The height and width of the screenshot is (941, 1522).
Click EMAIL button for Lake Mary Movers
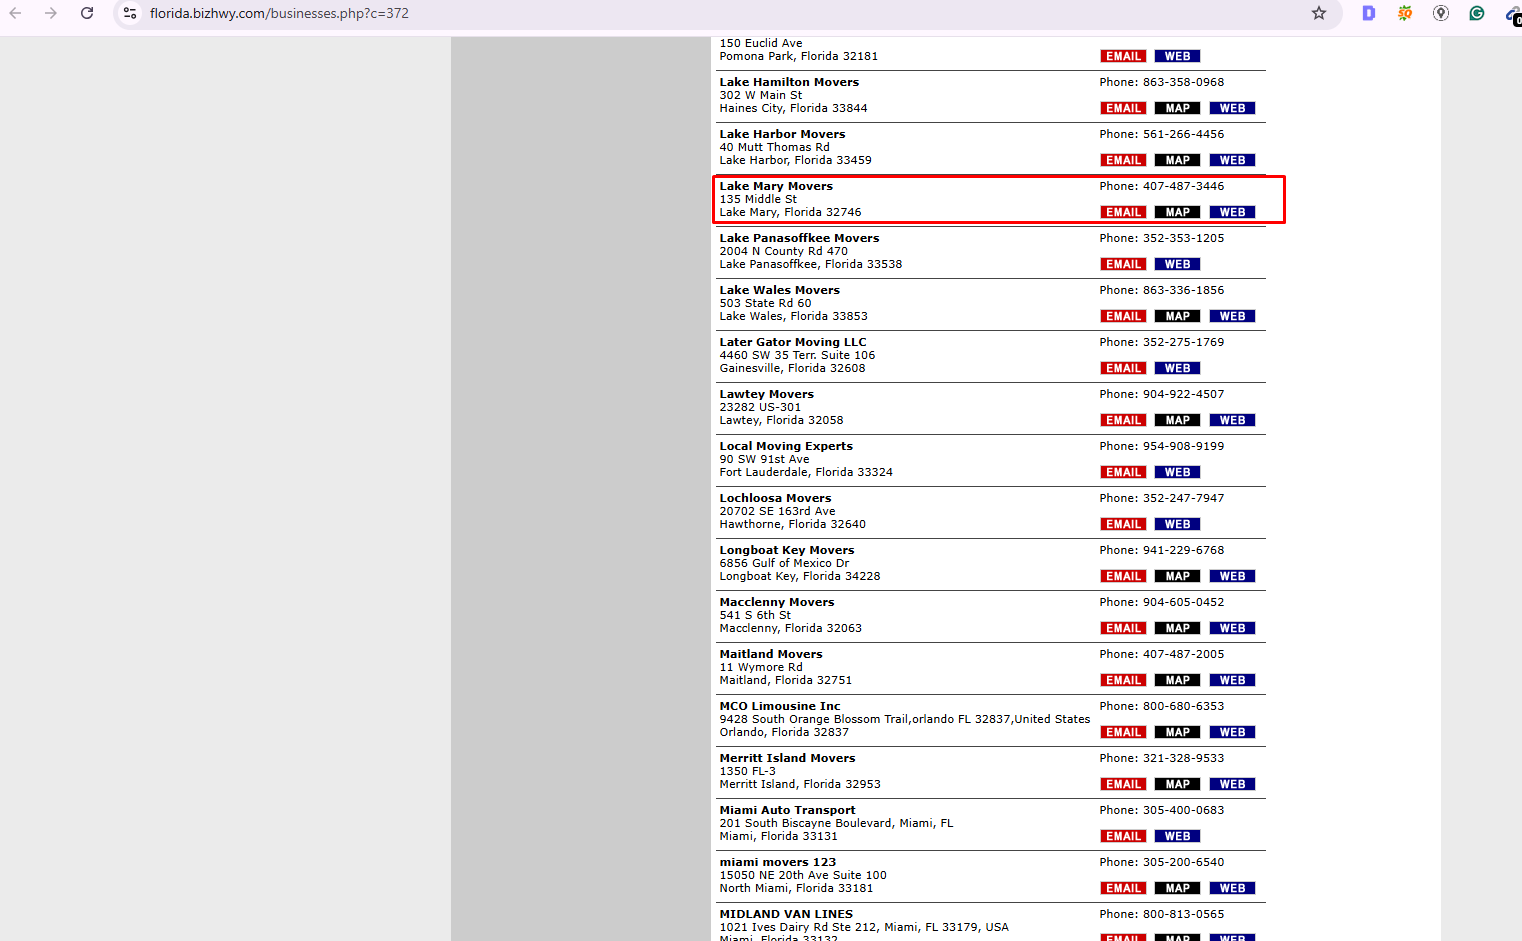[x=1123, y=212]
